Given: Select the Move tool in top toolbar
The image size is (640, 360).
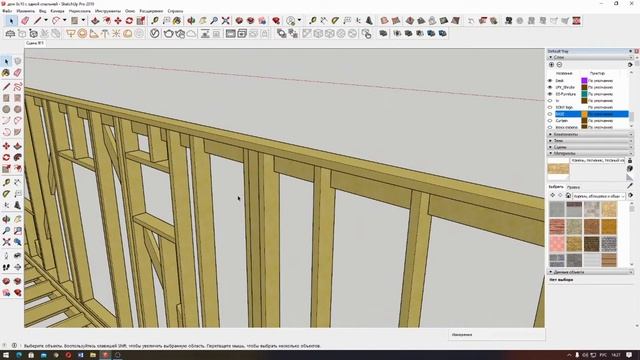Looking at the screenshot, I should click(118, 20).
